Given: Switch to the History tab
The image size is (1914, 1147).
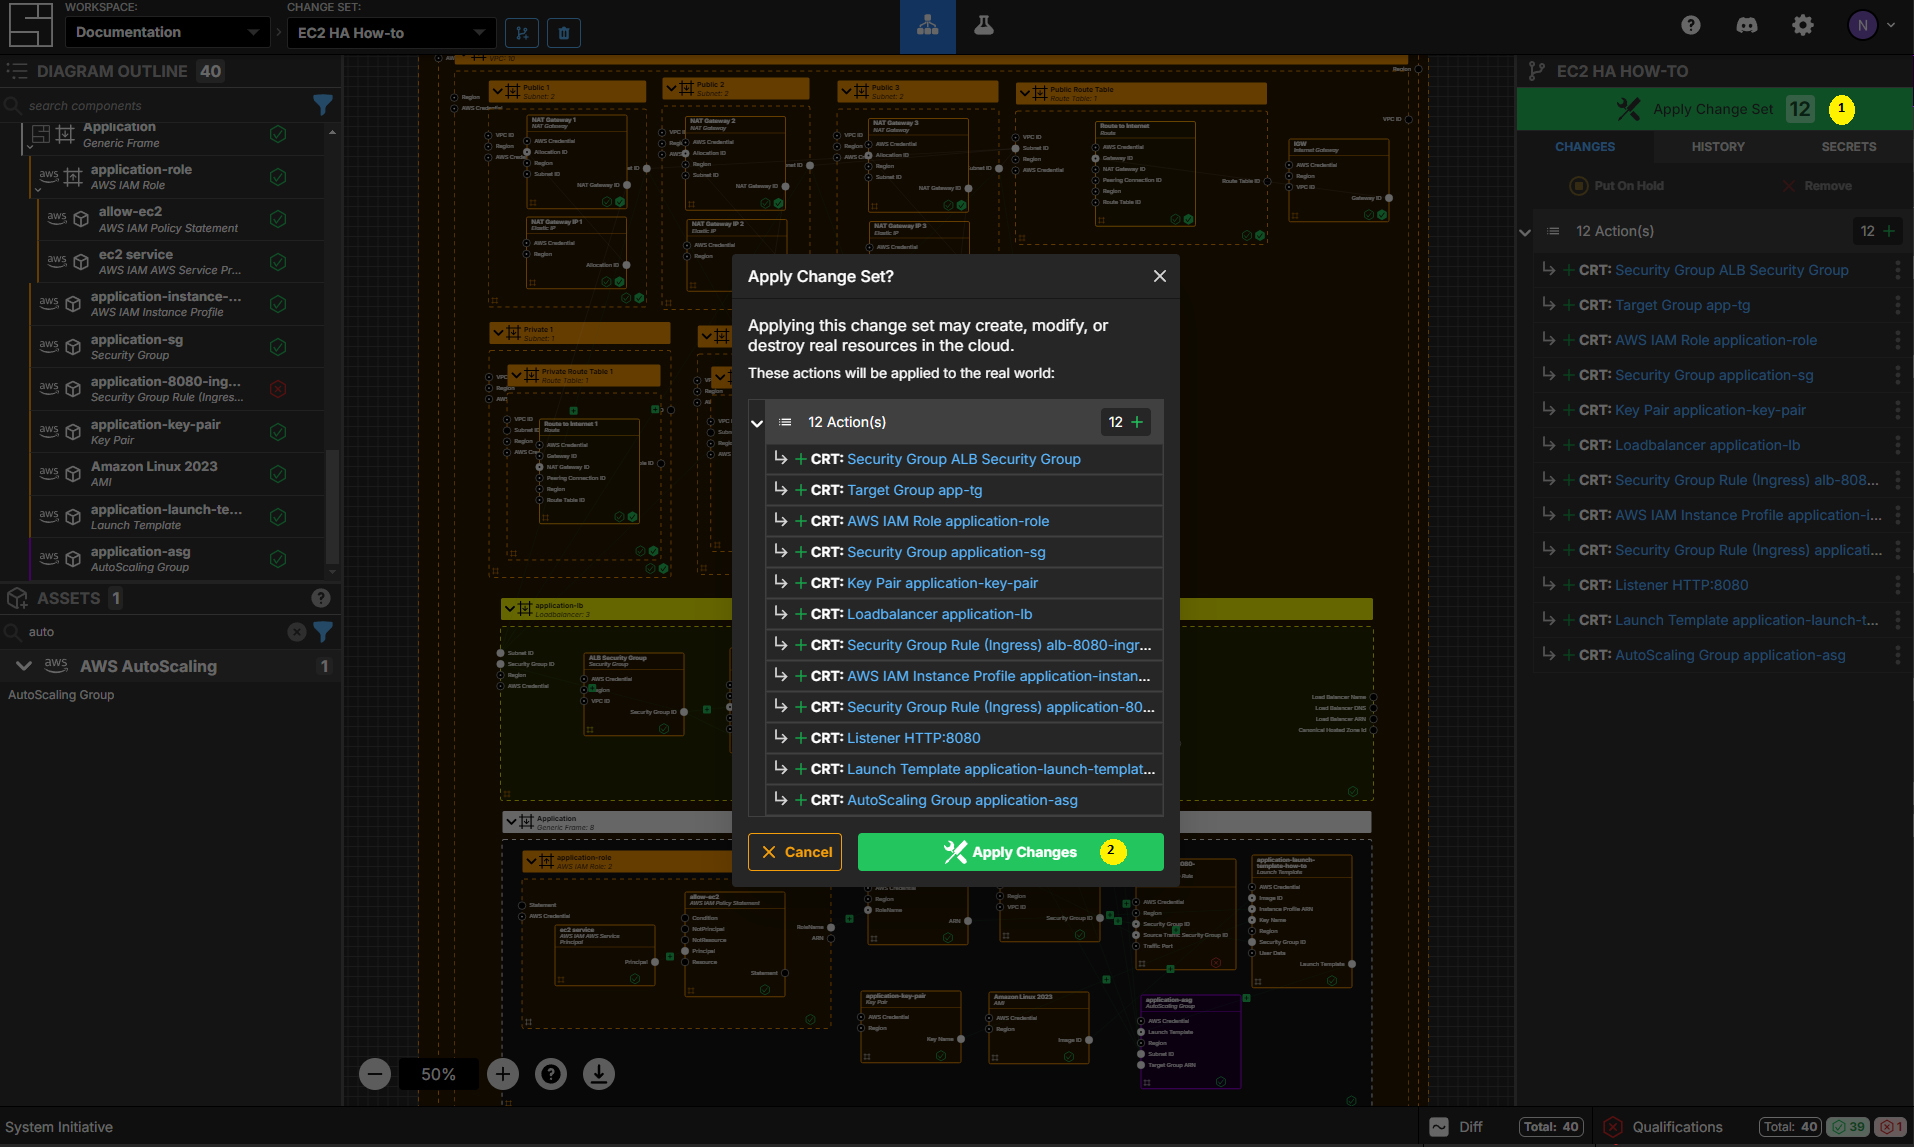Looking at the screenshot, I should (1718, 146).
